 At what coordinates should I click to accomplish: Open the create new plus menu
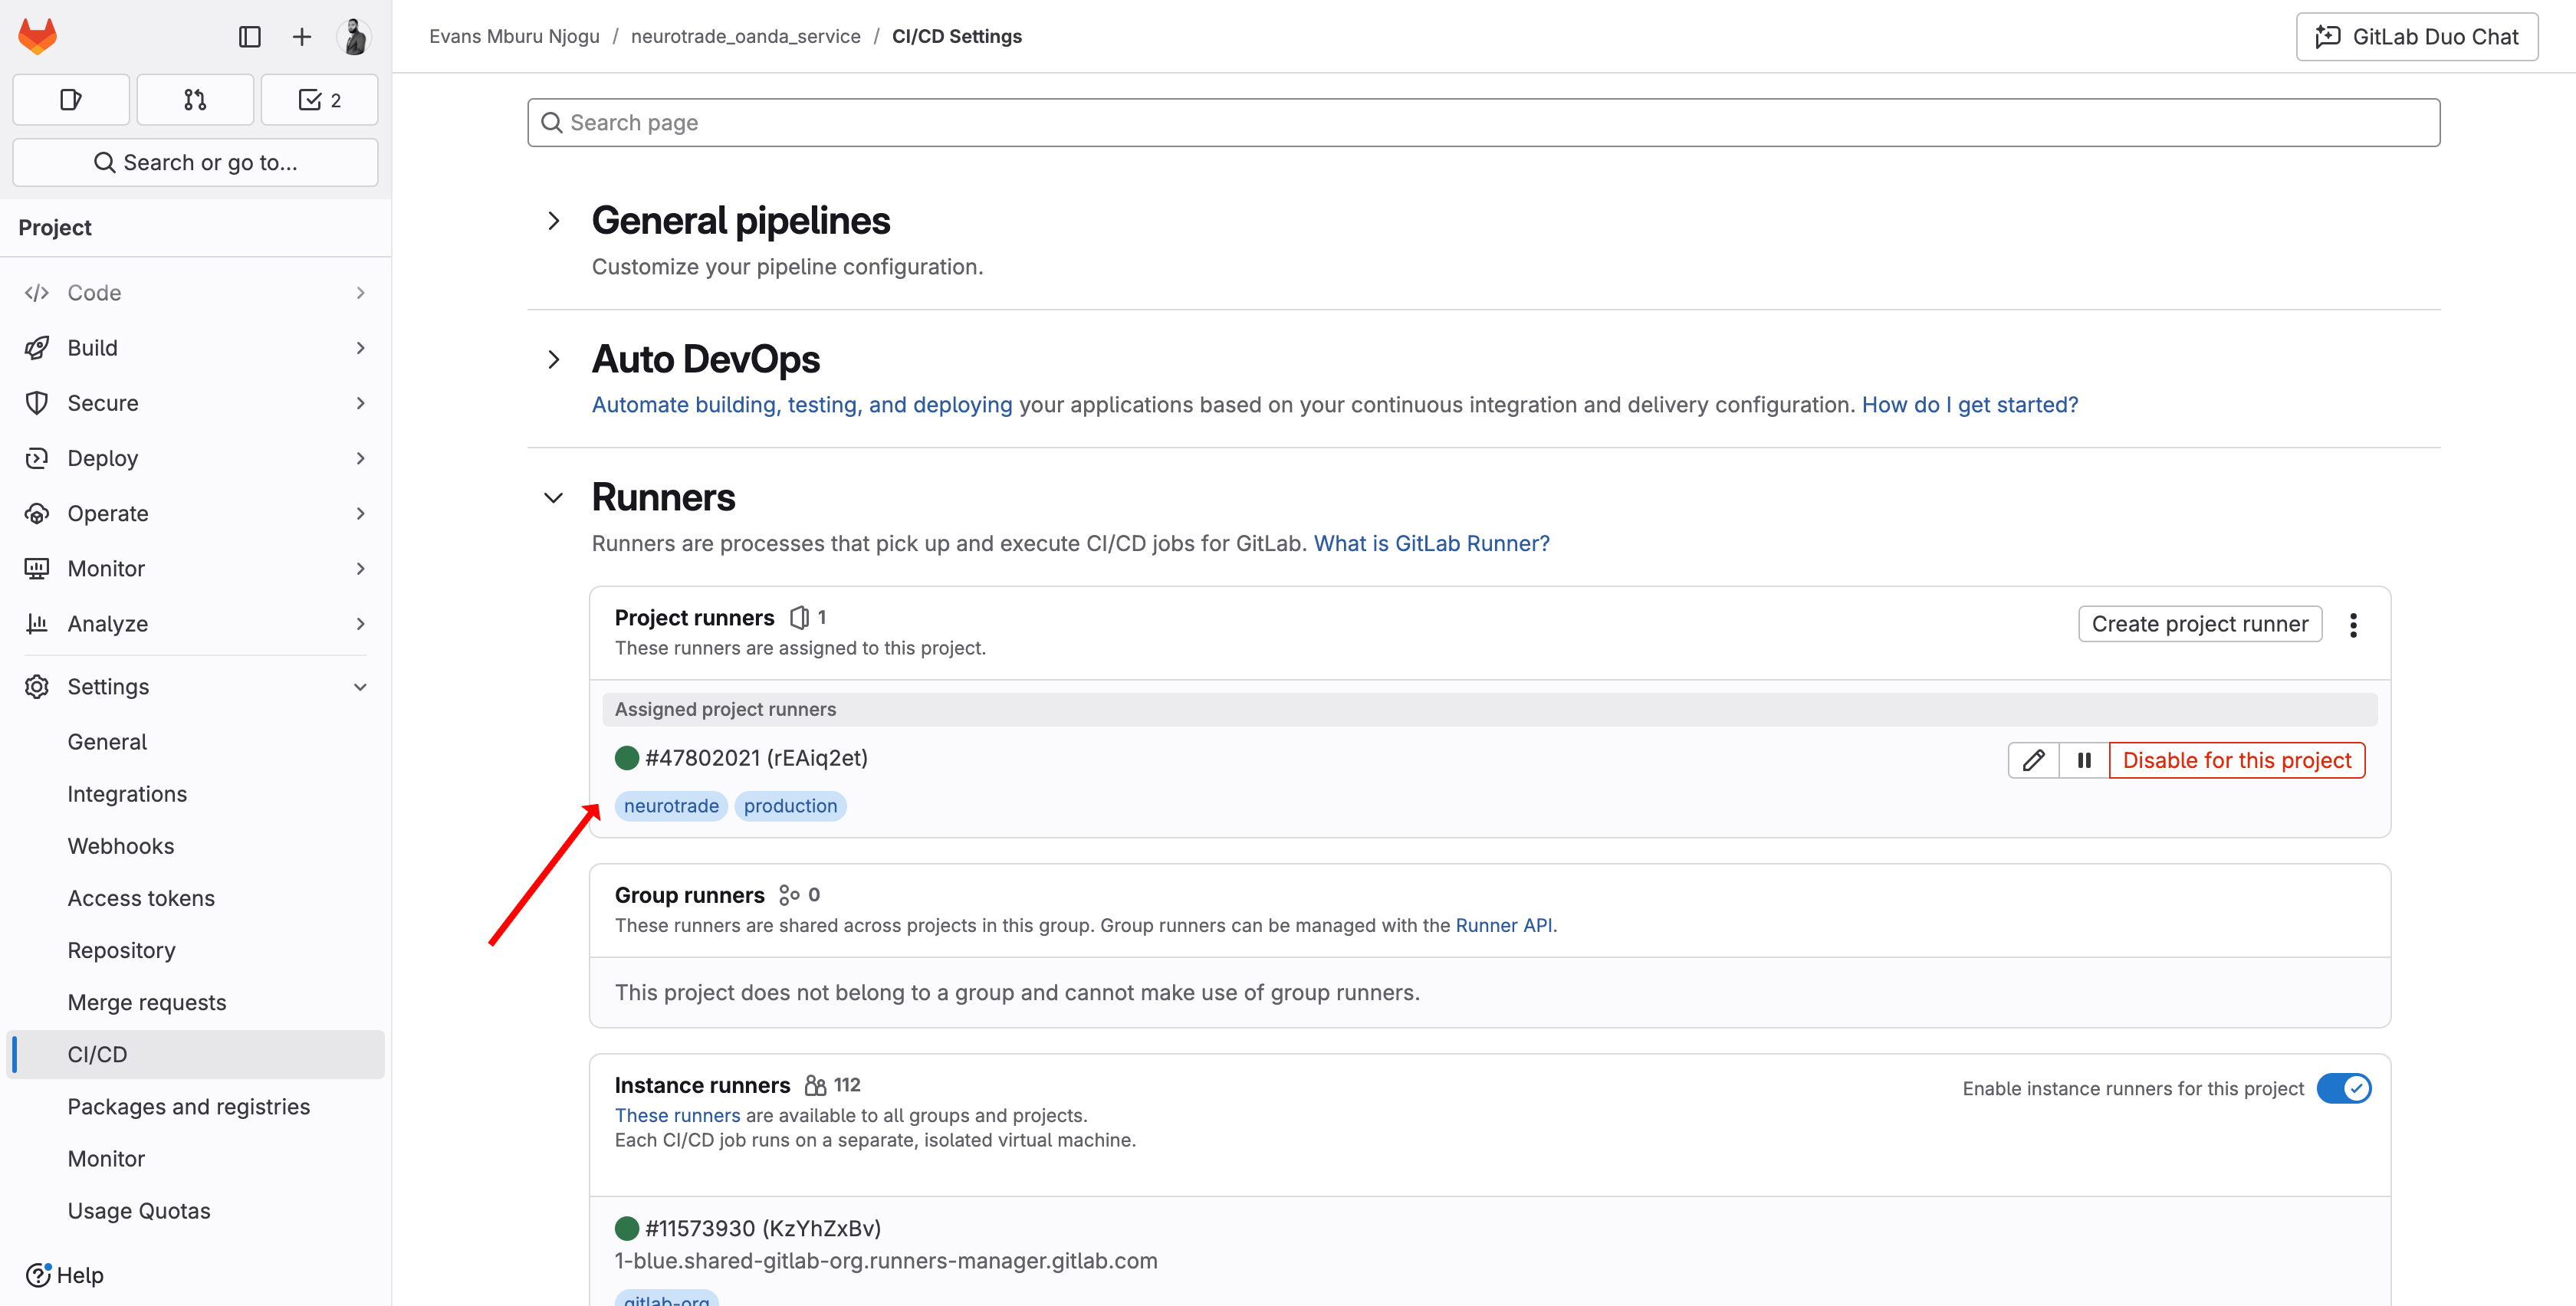[x=301, y=37]
